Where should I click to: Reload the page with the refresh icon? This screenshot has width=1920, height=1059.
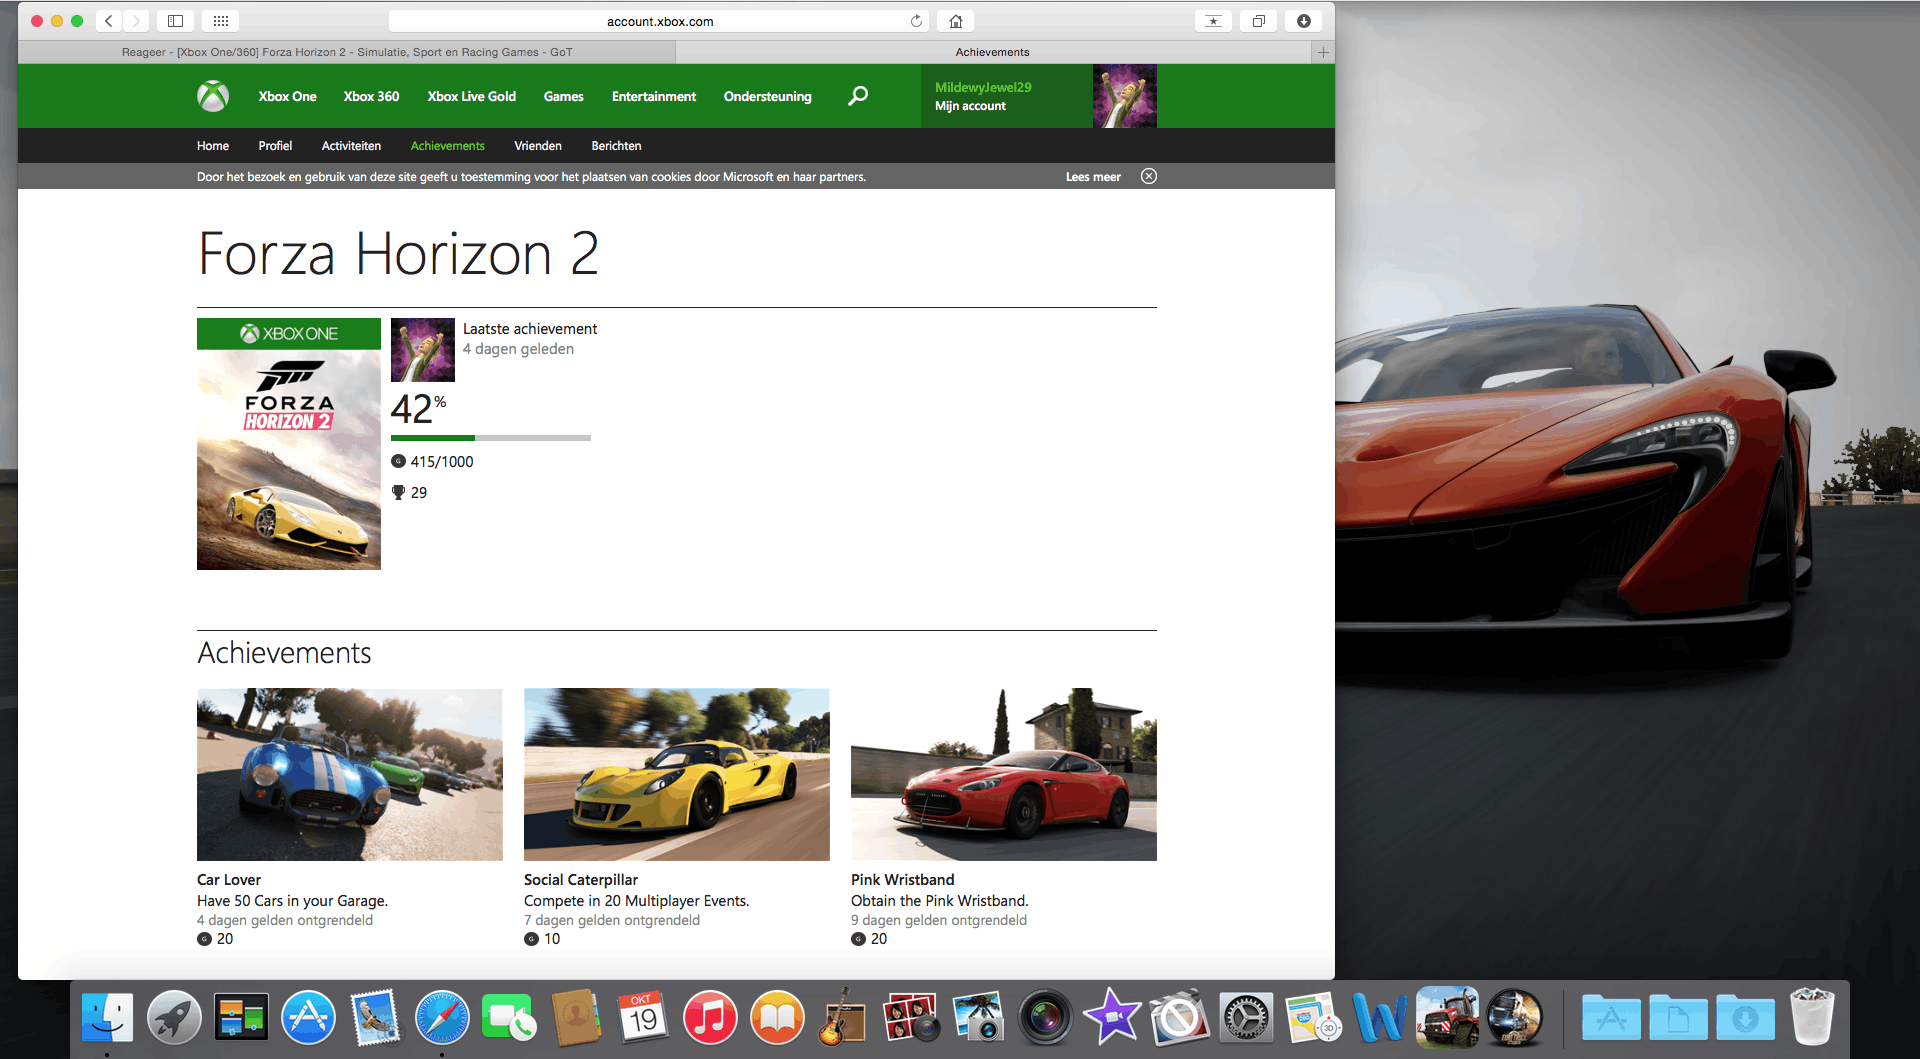point(916,21)
